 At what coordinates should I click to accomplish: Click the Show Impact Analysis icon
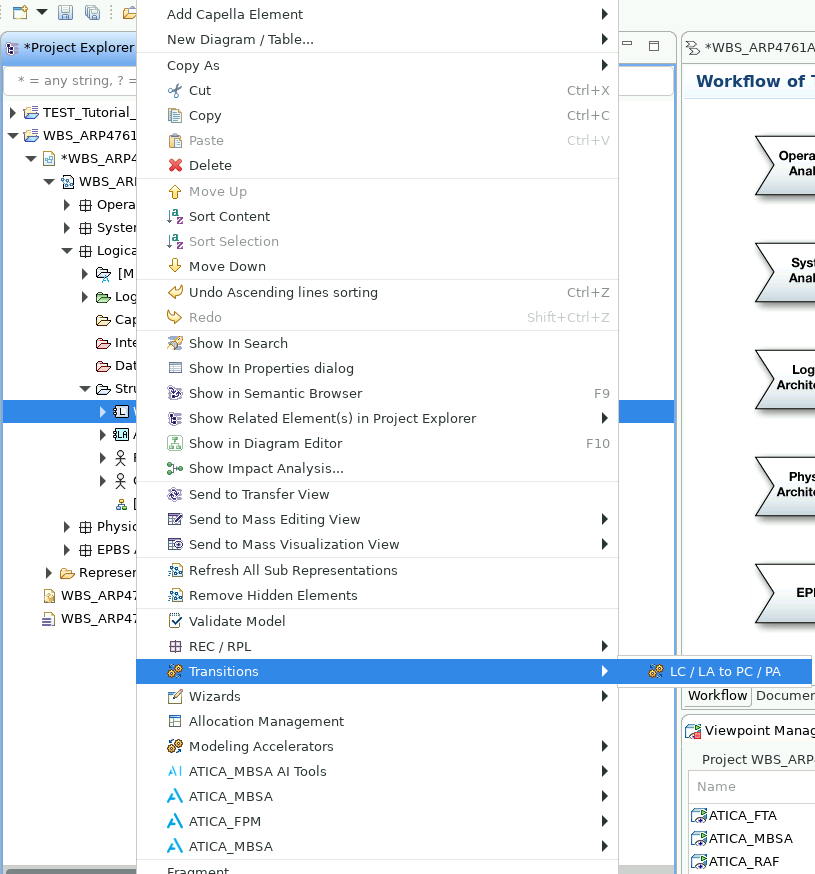coord(175,469)
